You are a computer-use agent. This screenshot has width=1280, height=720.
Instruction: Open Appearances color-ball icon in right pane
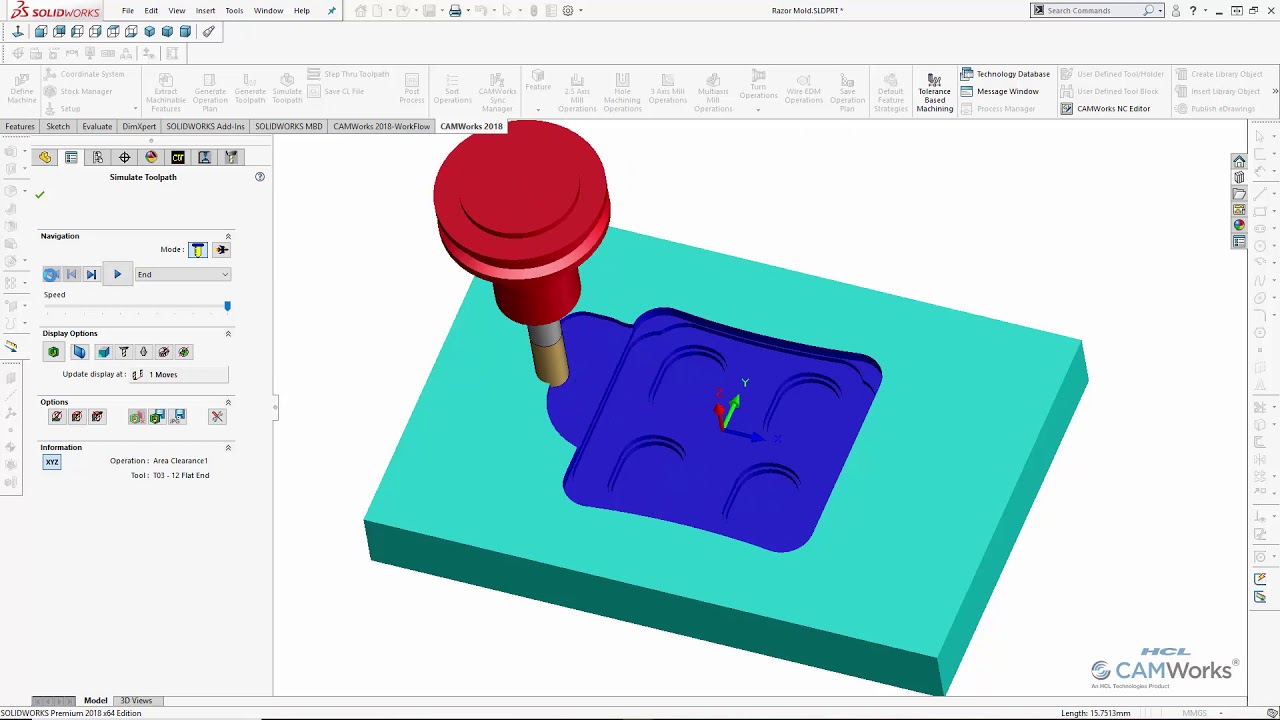click(x=1239, y=225)
